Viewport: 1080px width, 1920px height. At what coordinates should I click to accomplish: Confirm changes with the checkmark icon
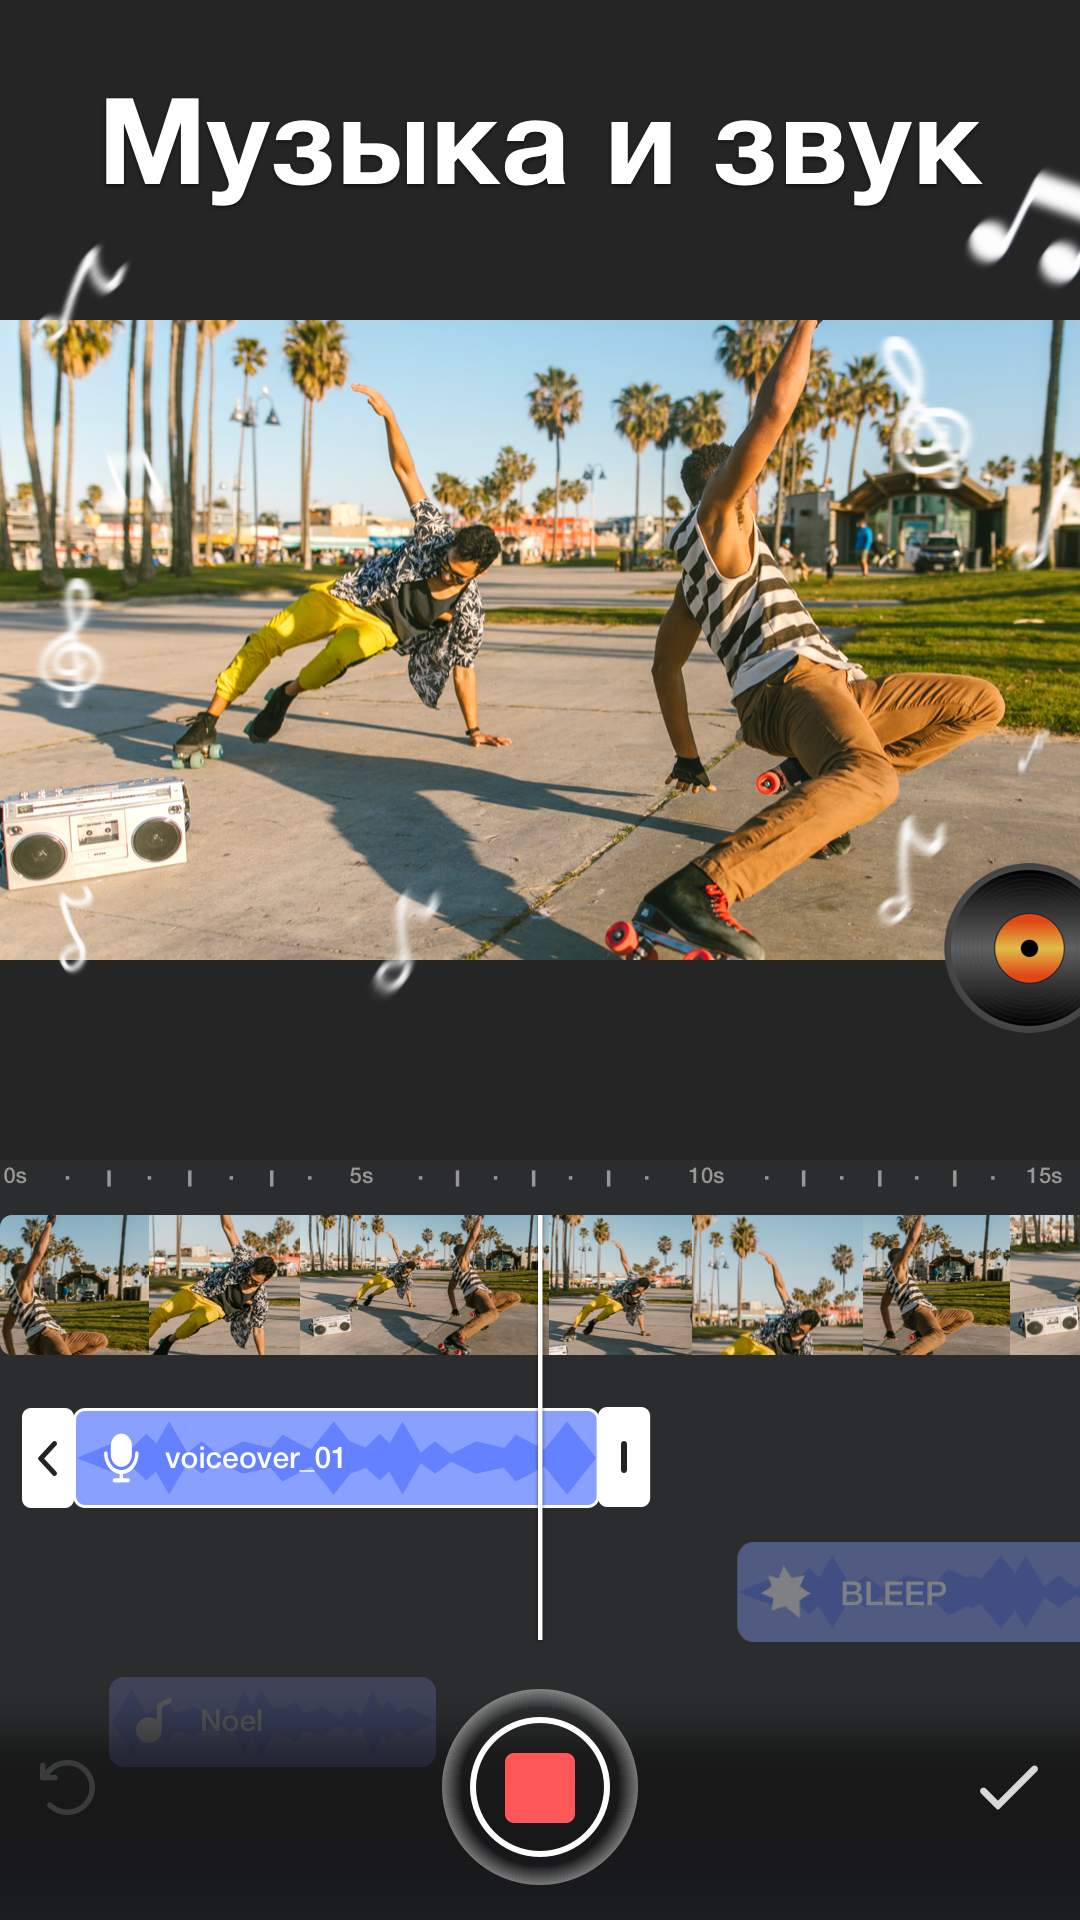click(1008, 1787)
